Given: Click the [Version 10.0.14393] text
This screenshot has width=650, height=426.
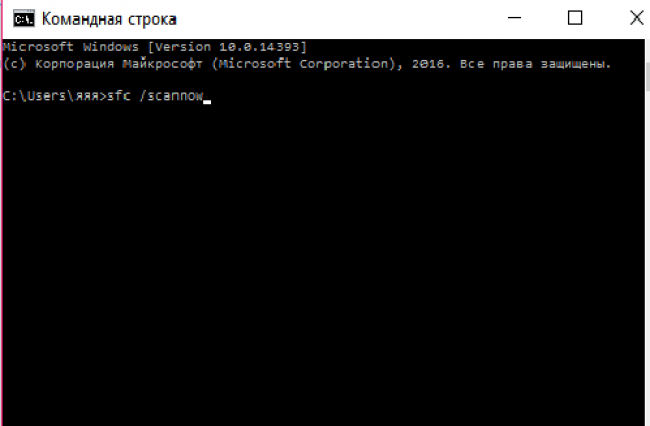Looking at the screenshot, I should click(x=227, y=47).
